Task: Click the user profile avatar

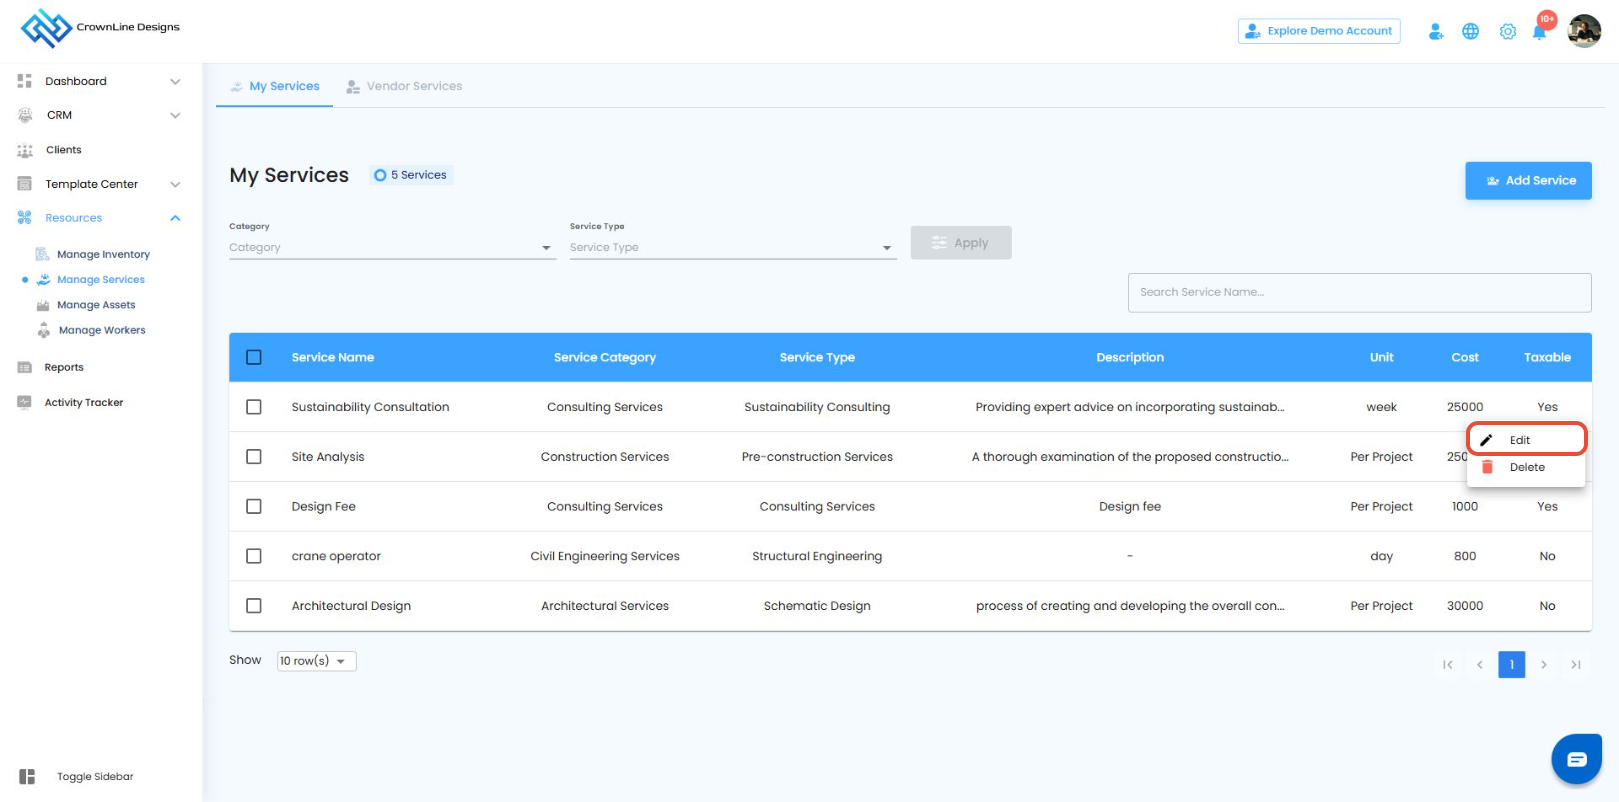Action: click(x=1584, y=31)
